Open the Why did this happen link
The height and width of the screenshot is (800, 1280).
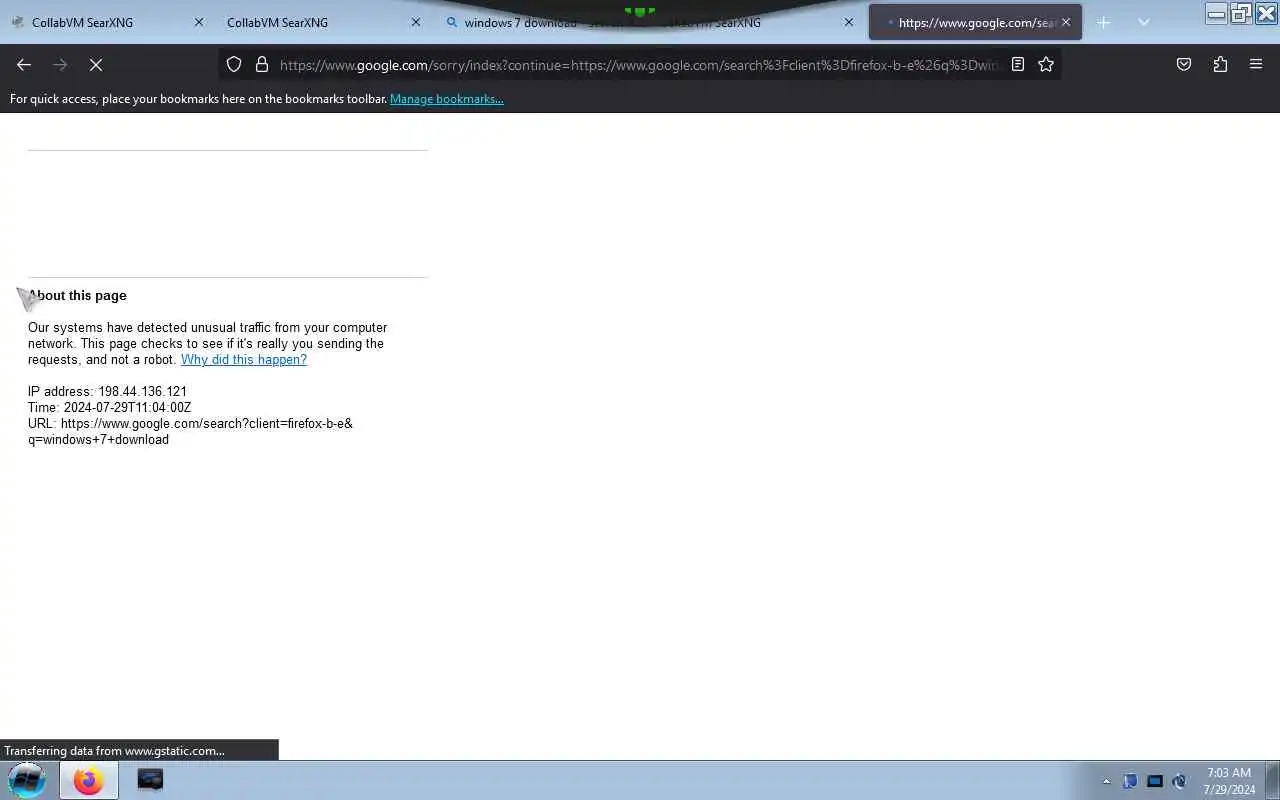coord(244,360)
